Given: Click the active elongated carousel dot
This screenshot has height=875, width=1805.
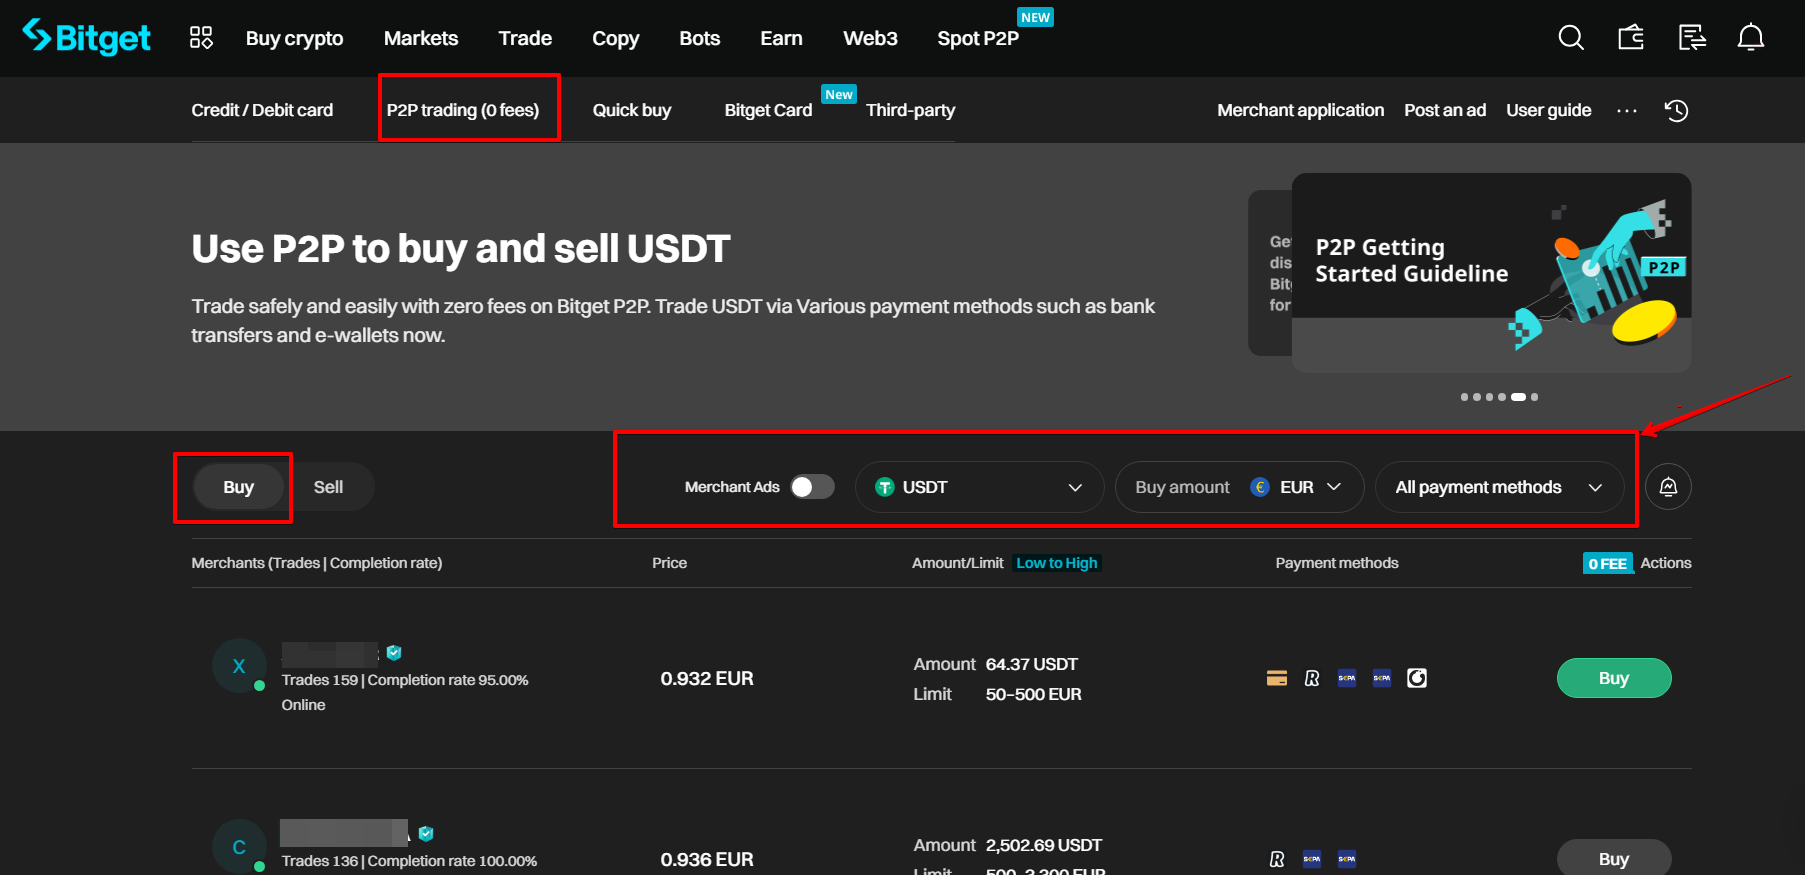Looking at the screenshot, I should pos(1518,397).
